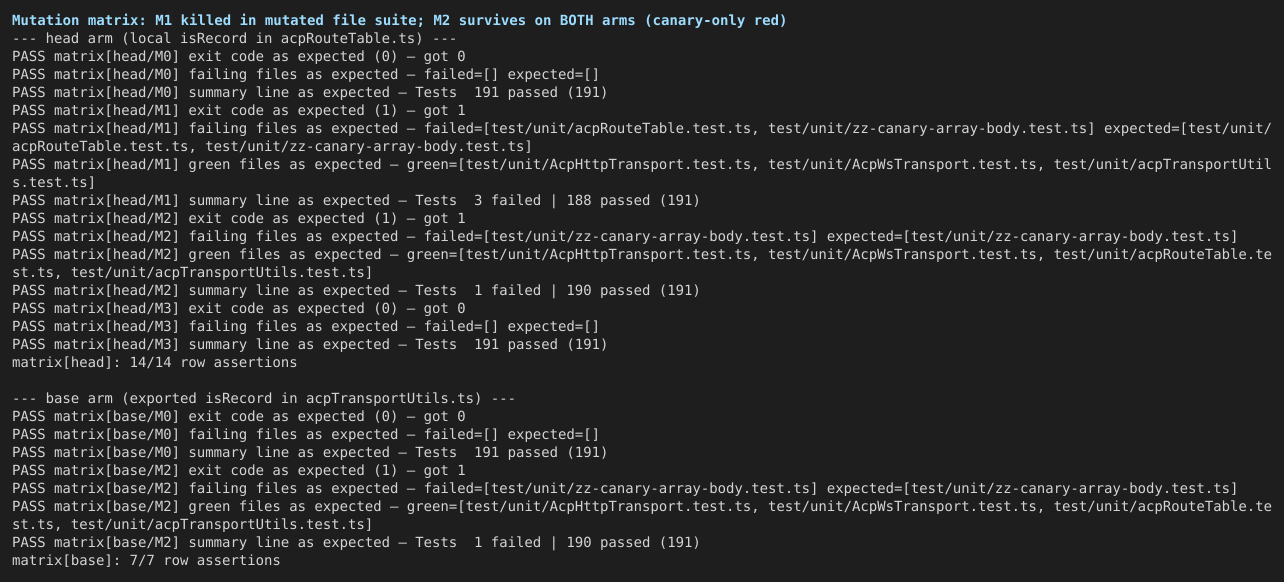1284x582 pixels.
Task: Select the '--- base arm' section header
Action: 264,399
